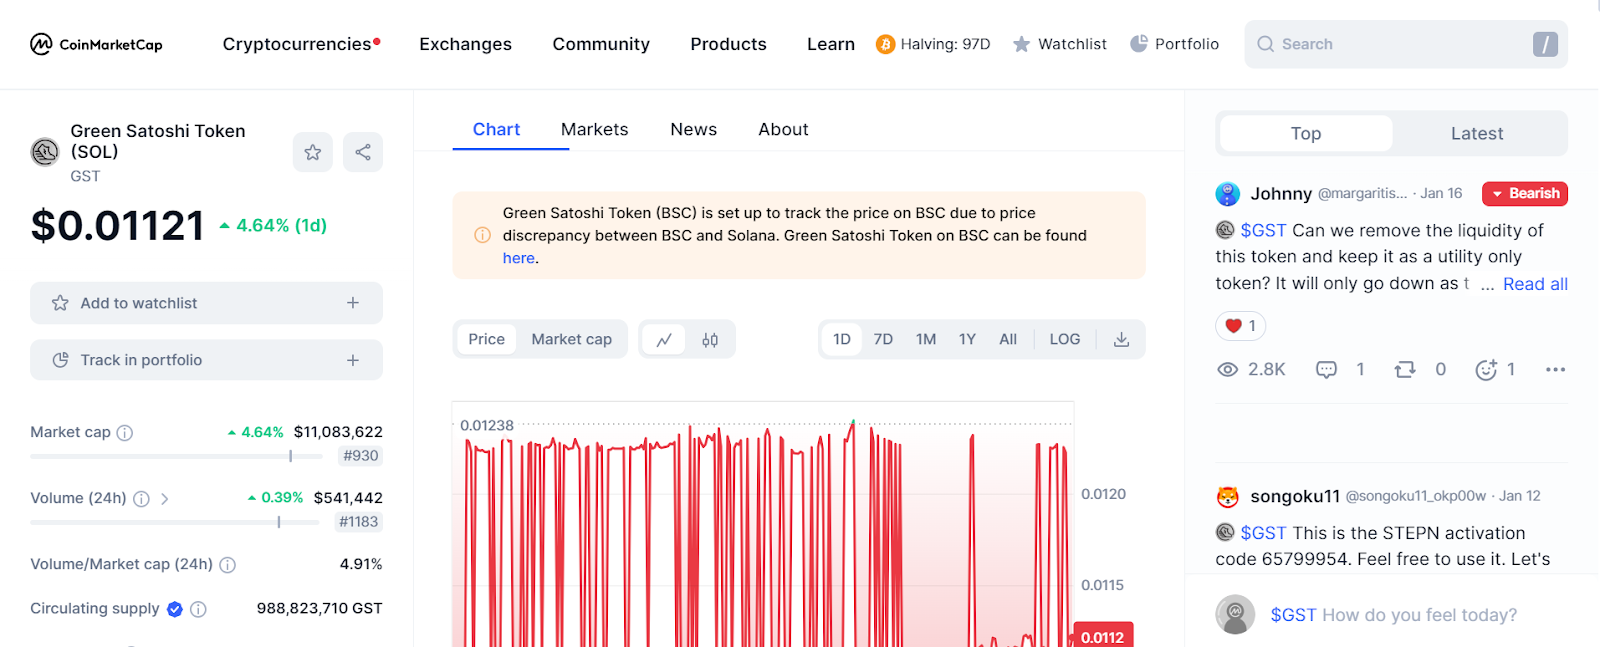Open comments on Johnny's post
The width and height of the screenshot is (1600, 647).
point(1326,370)
